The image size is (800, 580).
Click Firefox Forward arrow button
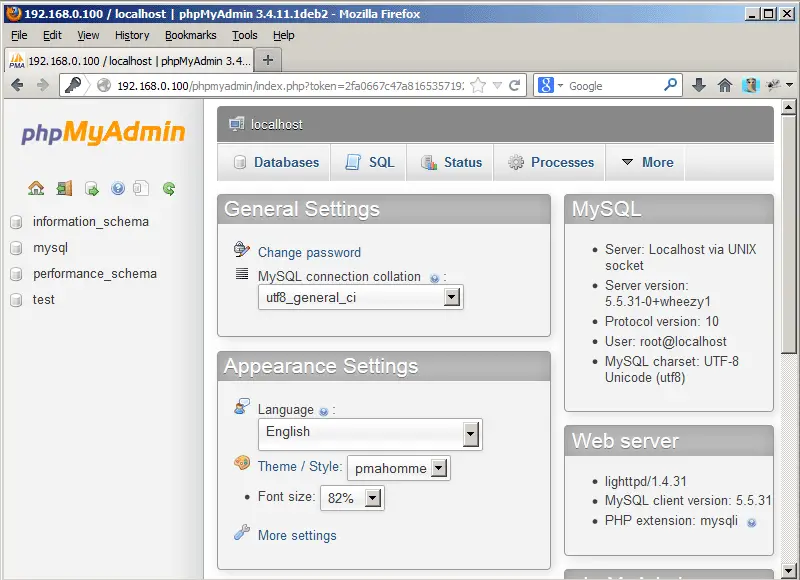pos(43,85)
